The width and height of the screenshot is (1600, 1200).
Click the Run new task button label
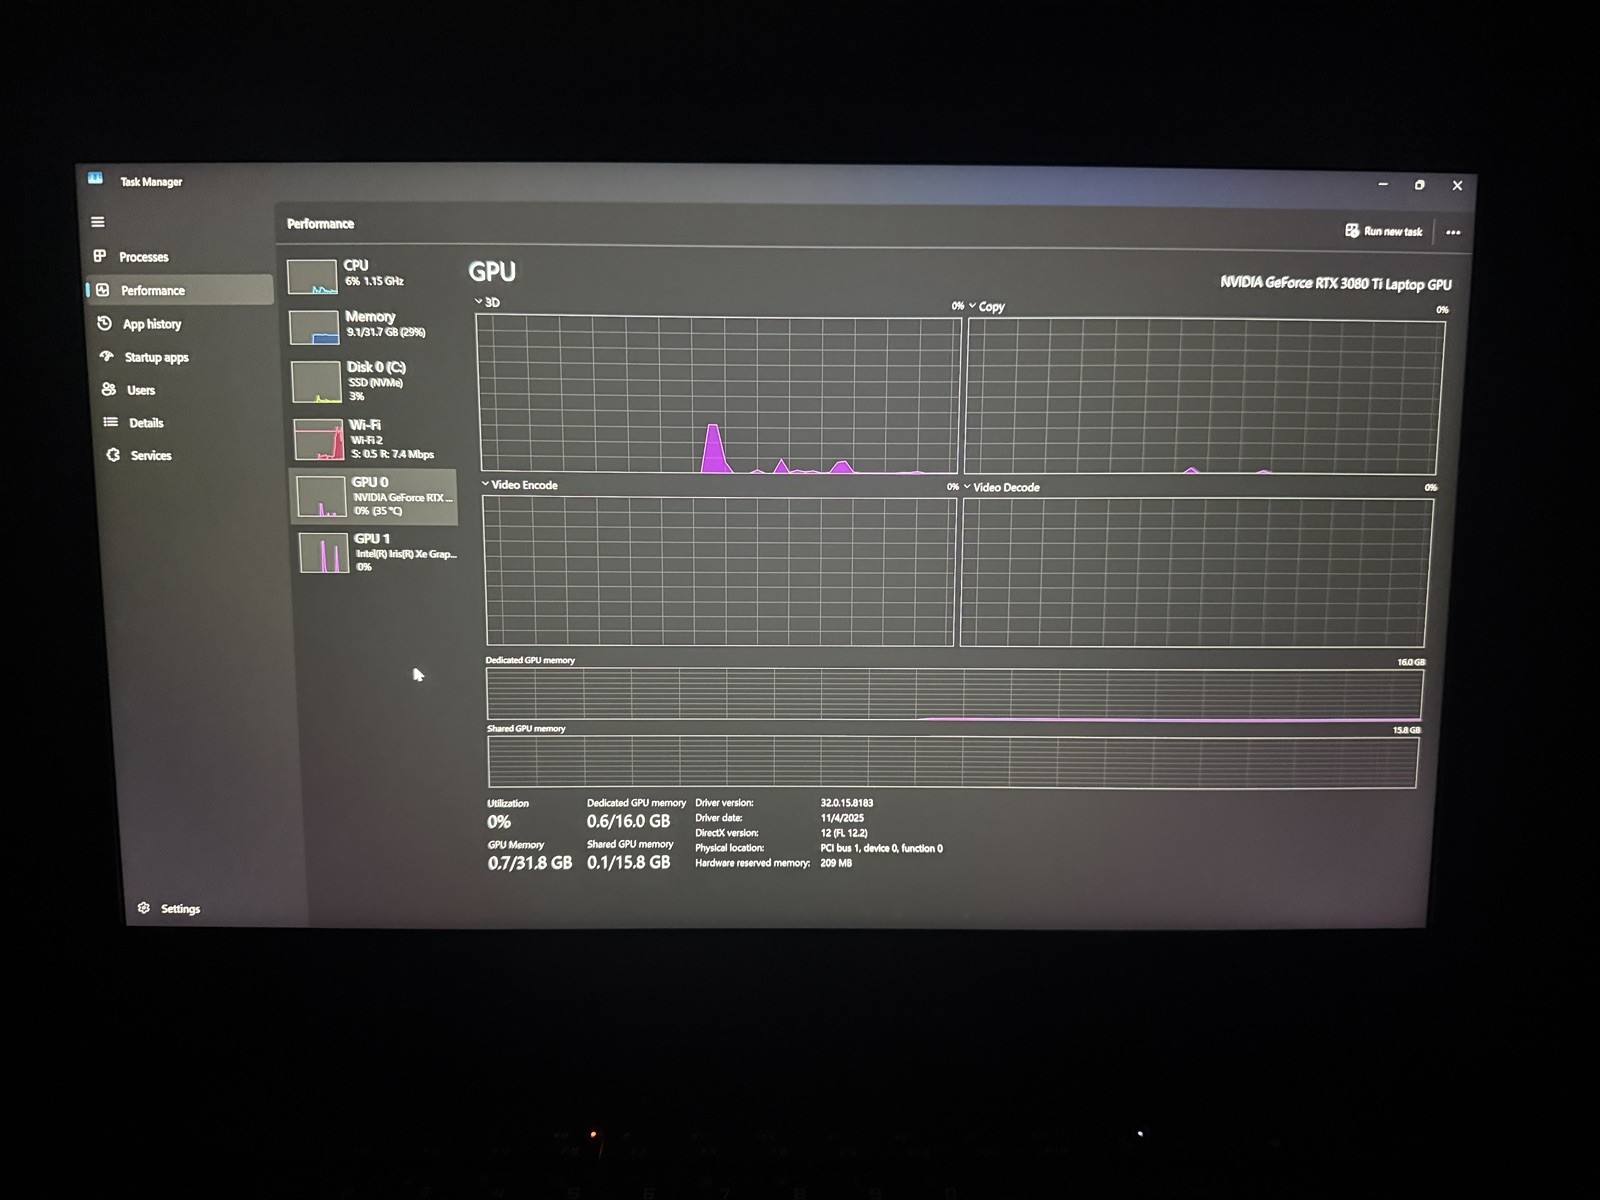1393,231
